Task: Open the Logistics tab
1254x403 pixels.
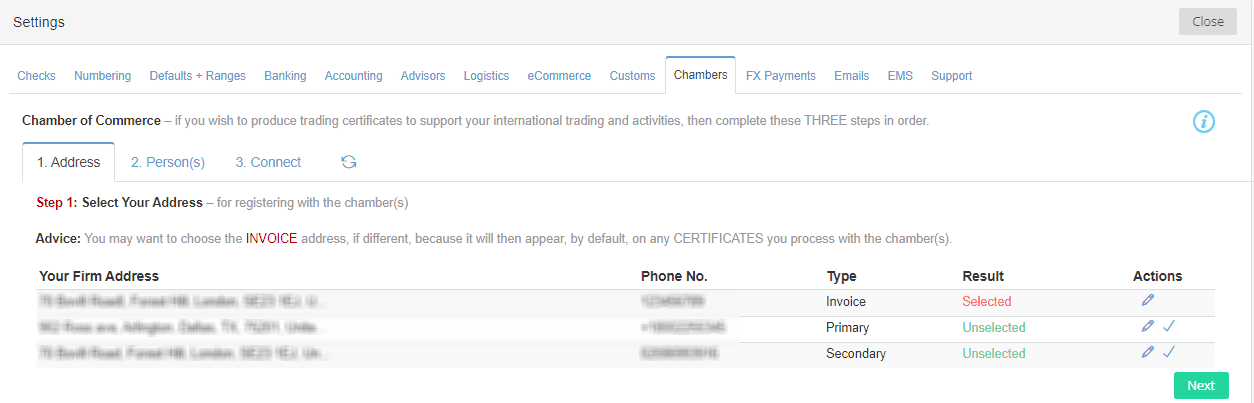Action: click(486, 76)
